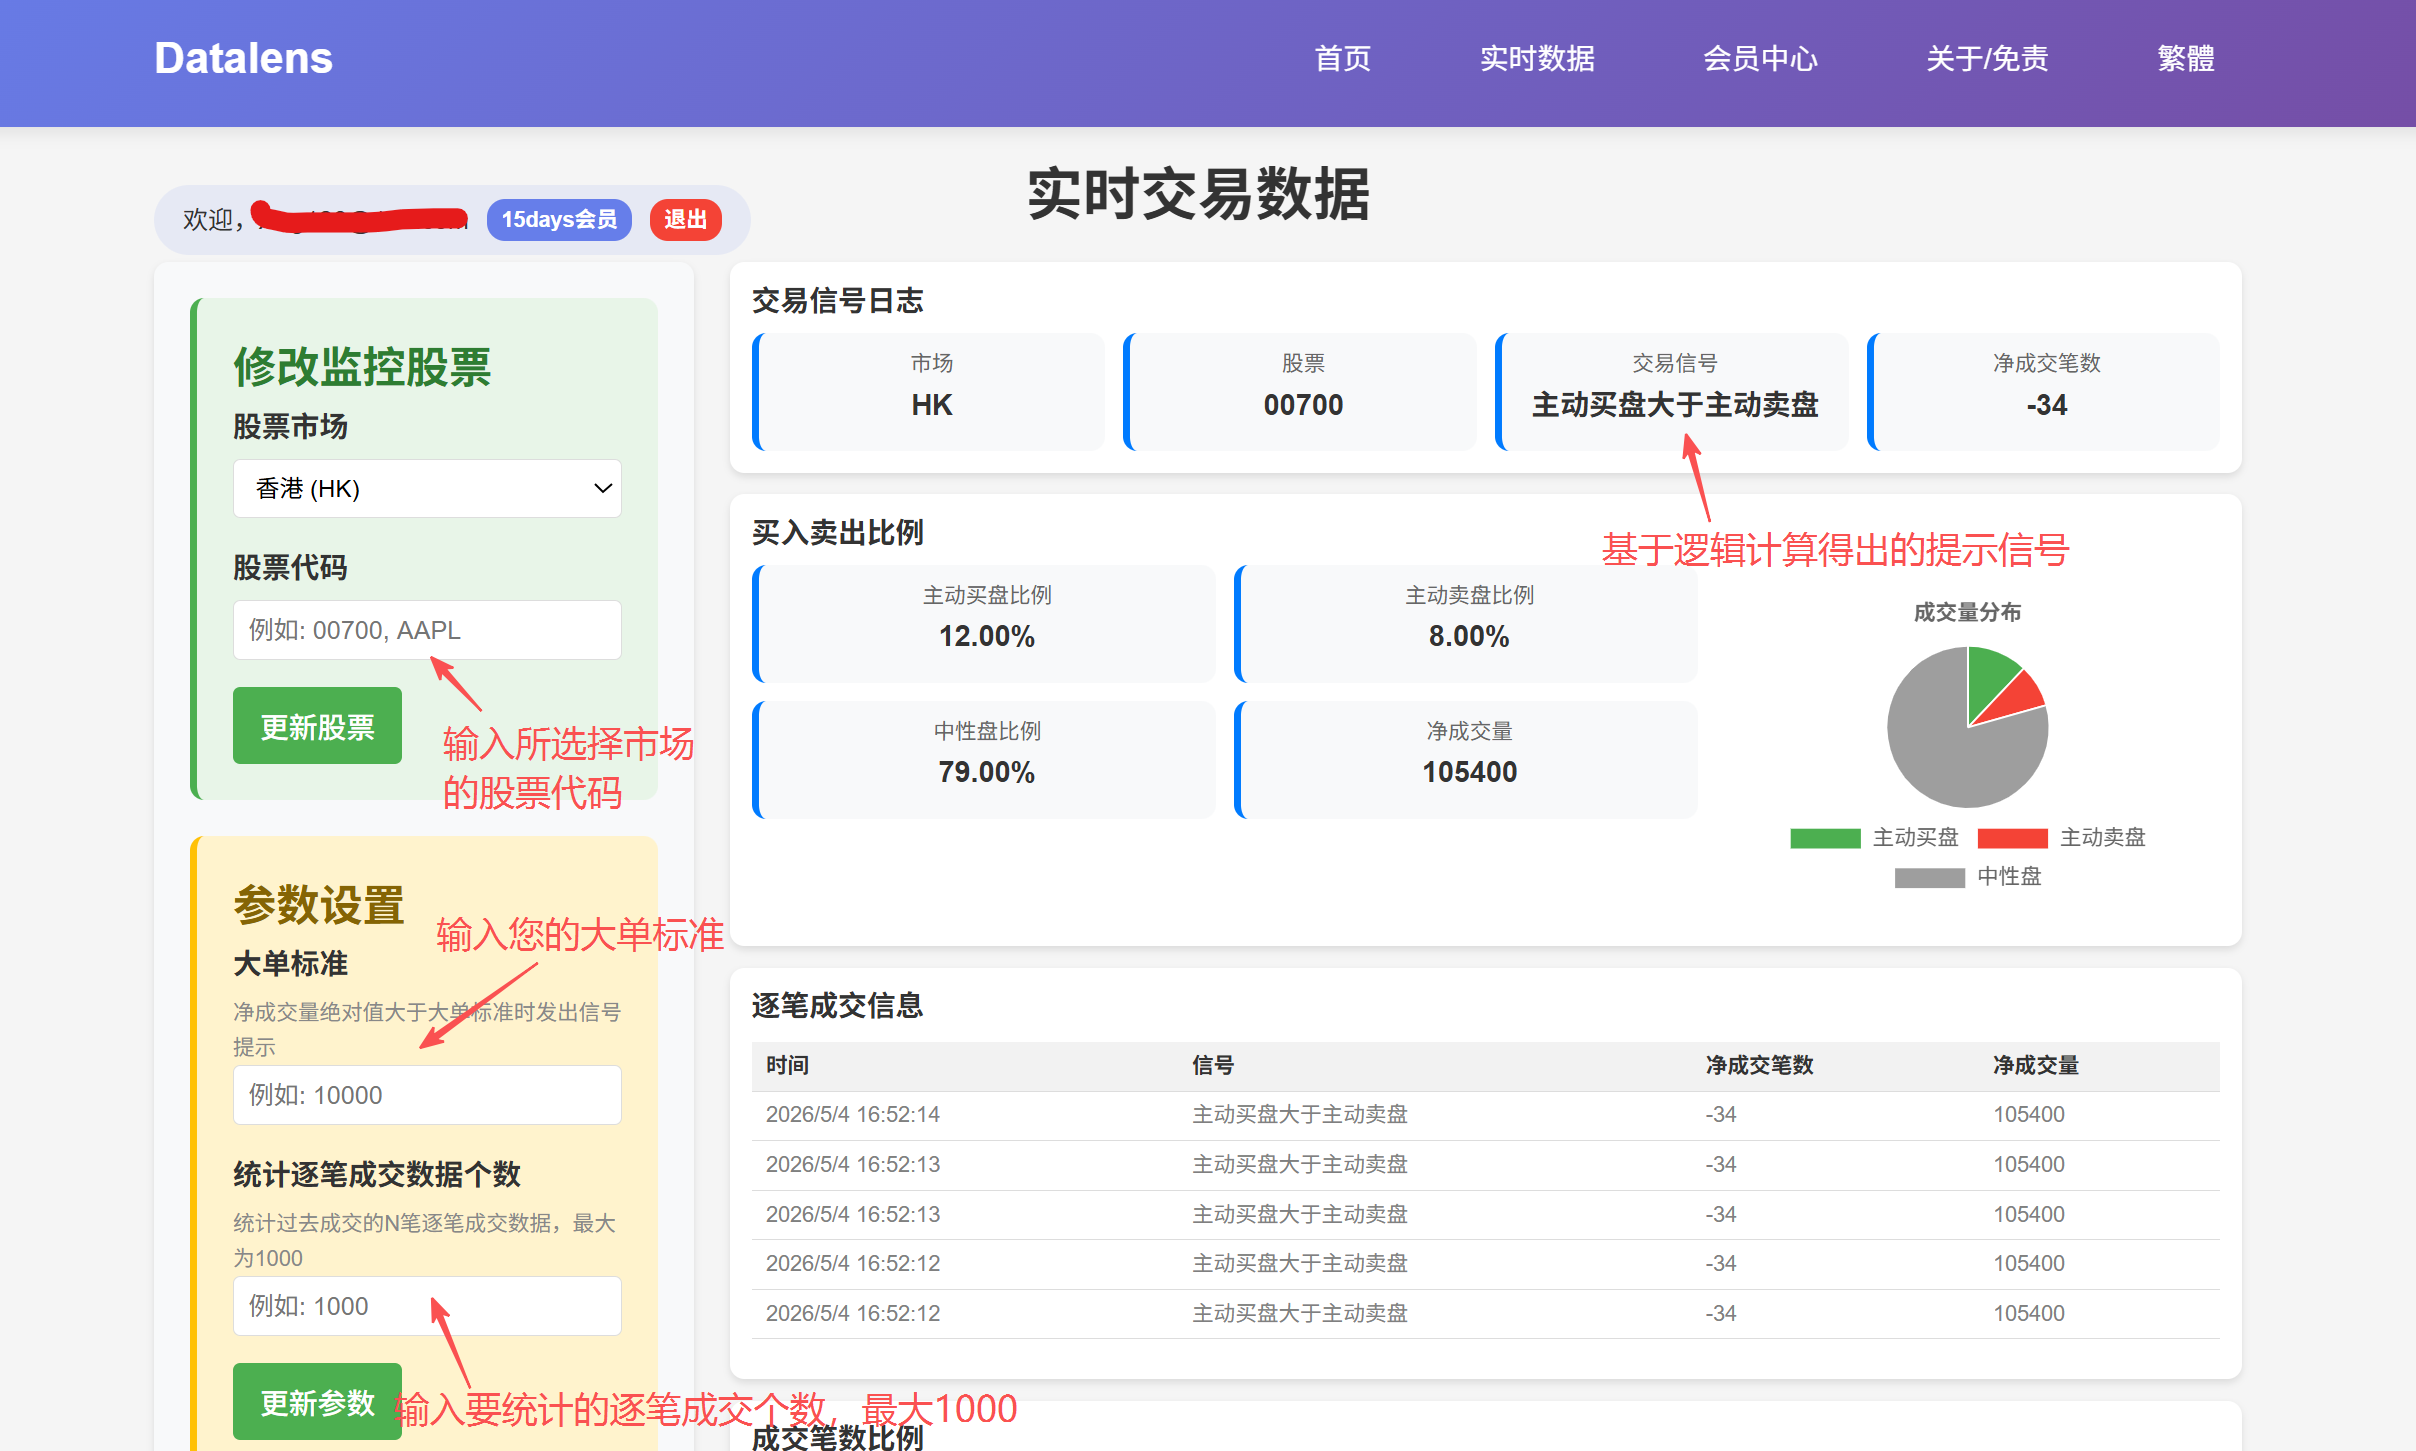Open the 关于/免责 page
2416x1451 pixels.
click(x=1986, y=58)
